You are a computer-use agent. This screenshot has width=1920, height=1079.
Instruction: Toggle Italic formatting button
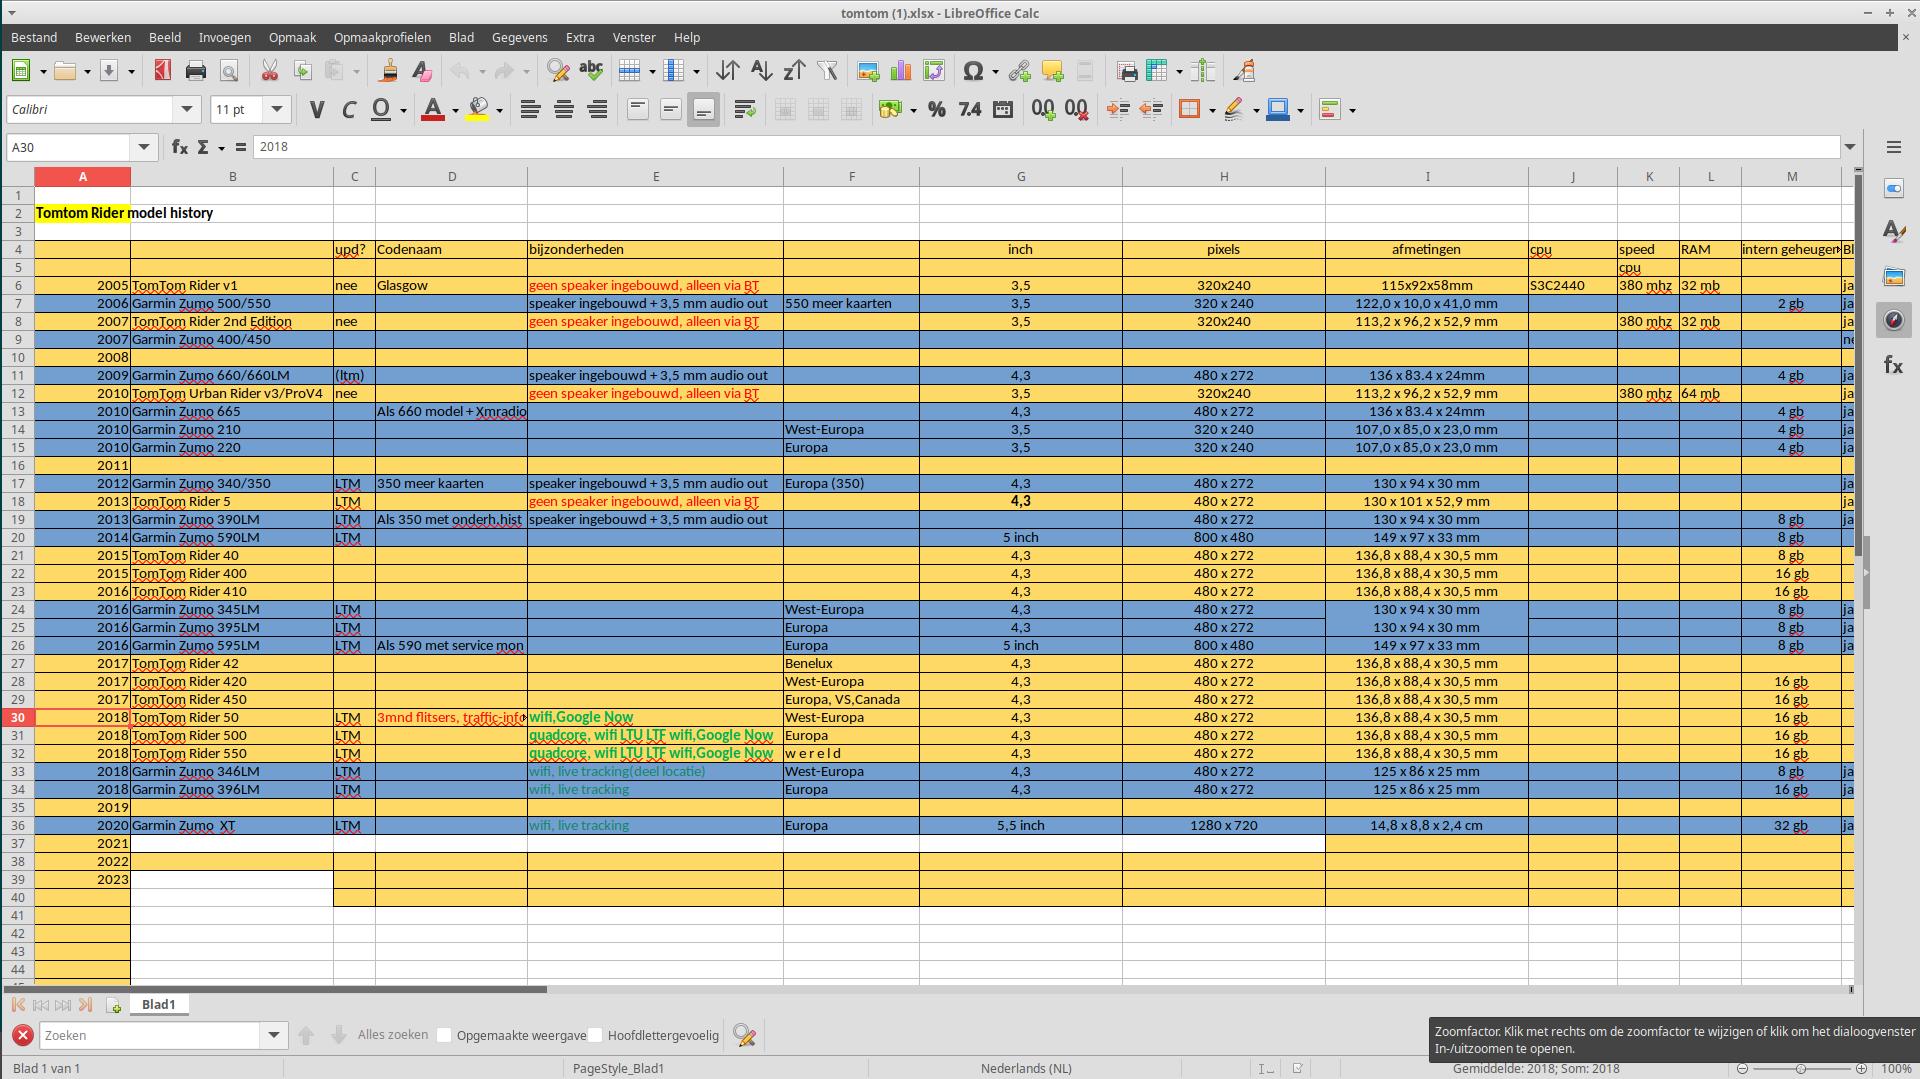tap(349, 110)
